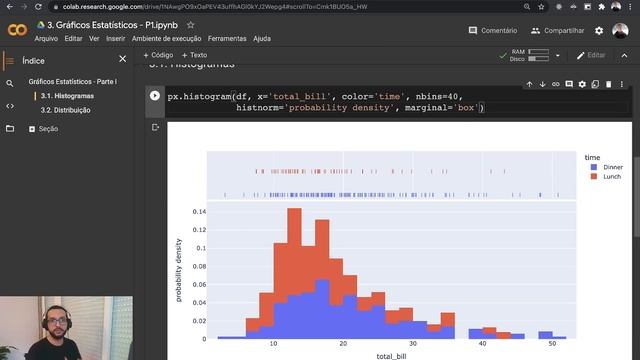Click the RAM usage bar
This screenshot has width=640, height=360.
pos(538,52)
